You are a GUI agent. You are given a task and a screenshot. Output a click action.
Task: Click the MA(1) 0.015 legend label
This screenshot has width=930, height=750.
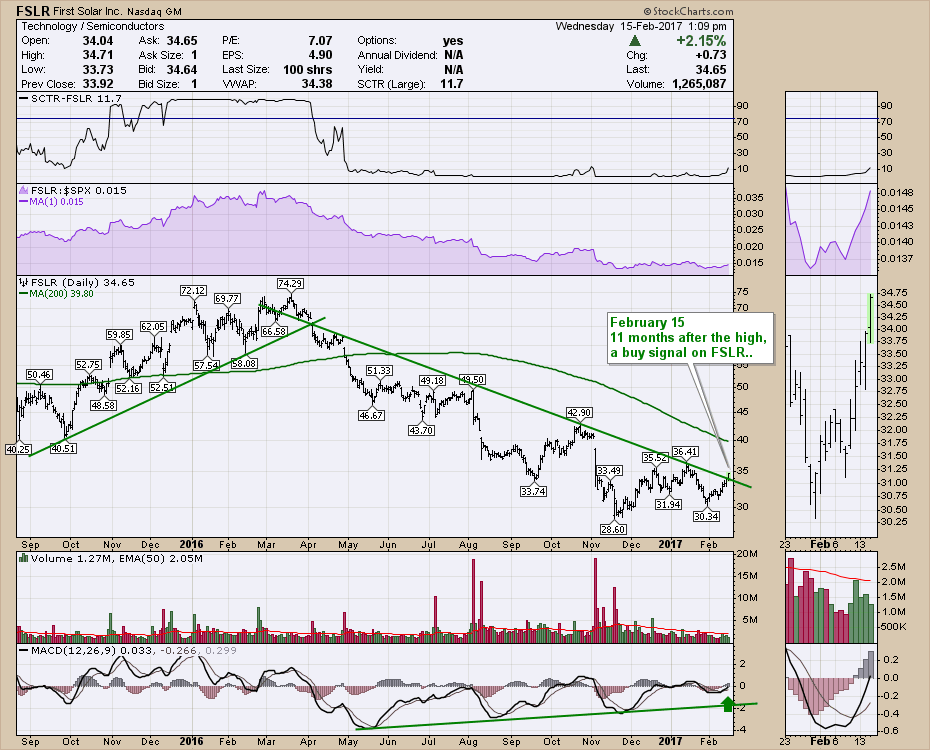pos(56,202)
